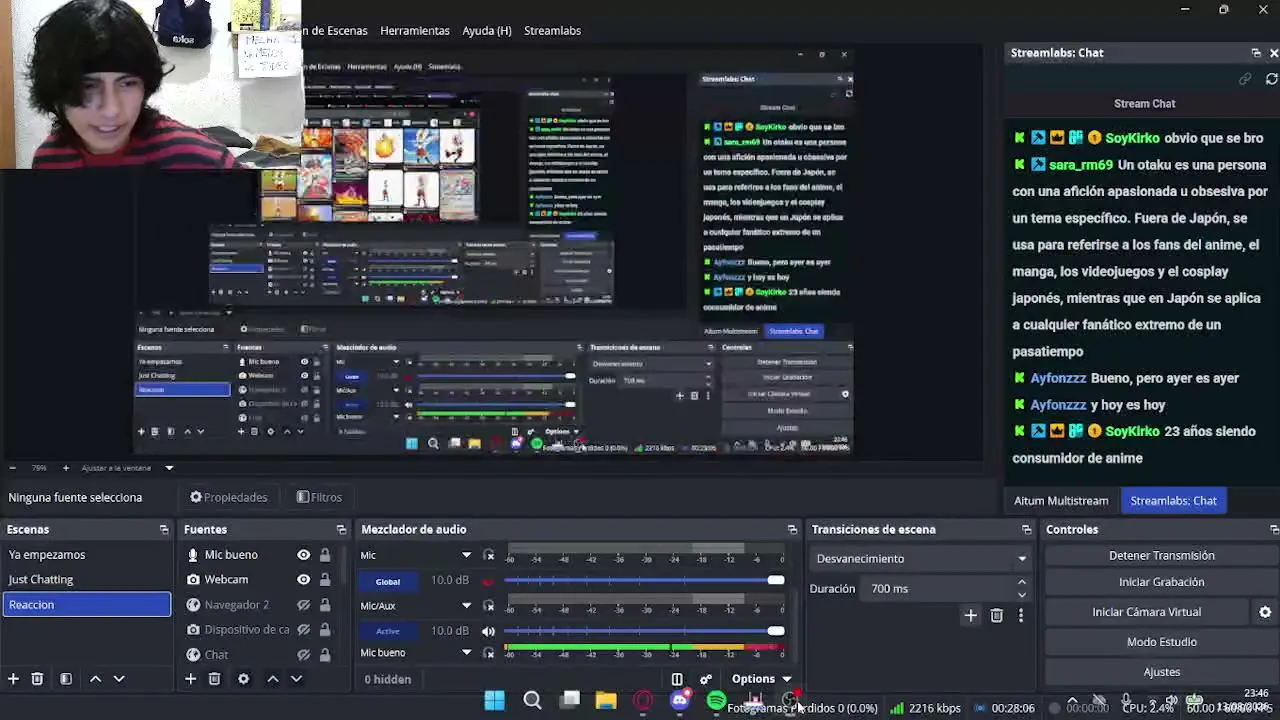Viewport: 1280px width, 720px height.
Task: Move the selected source up
Action: pos(273,679)
